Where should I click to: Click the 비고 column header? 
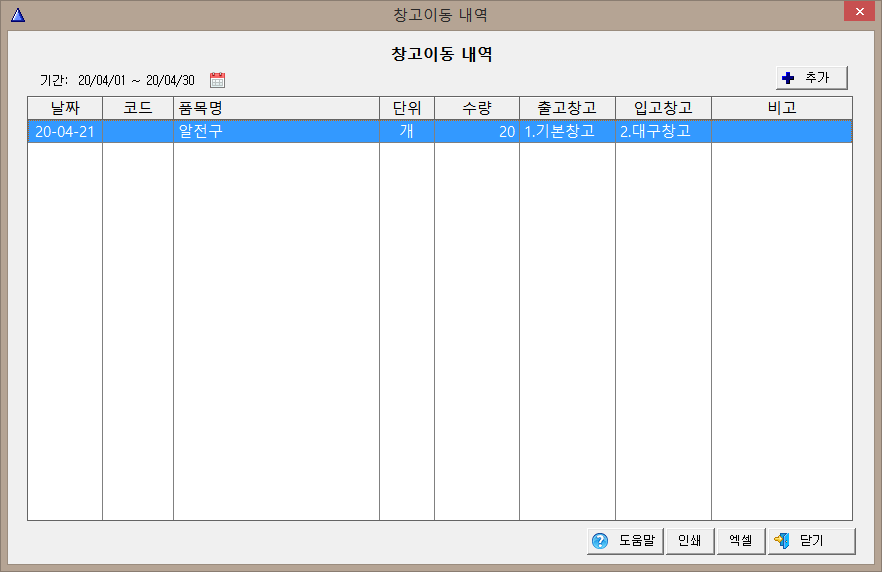click(x=782, y=108)
